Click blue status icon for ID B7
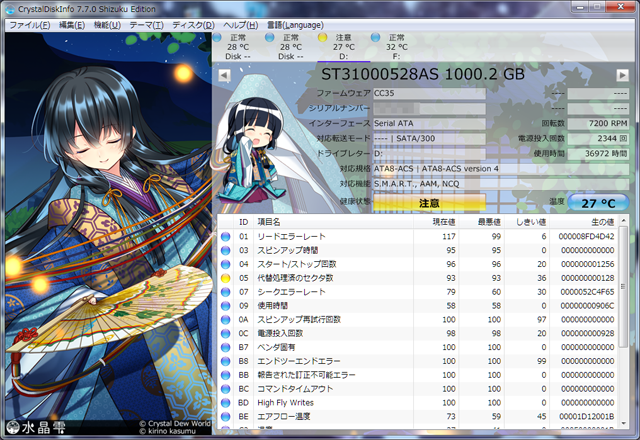The height and width of the screenshot is (440, 640). 225,348
